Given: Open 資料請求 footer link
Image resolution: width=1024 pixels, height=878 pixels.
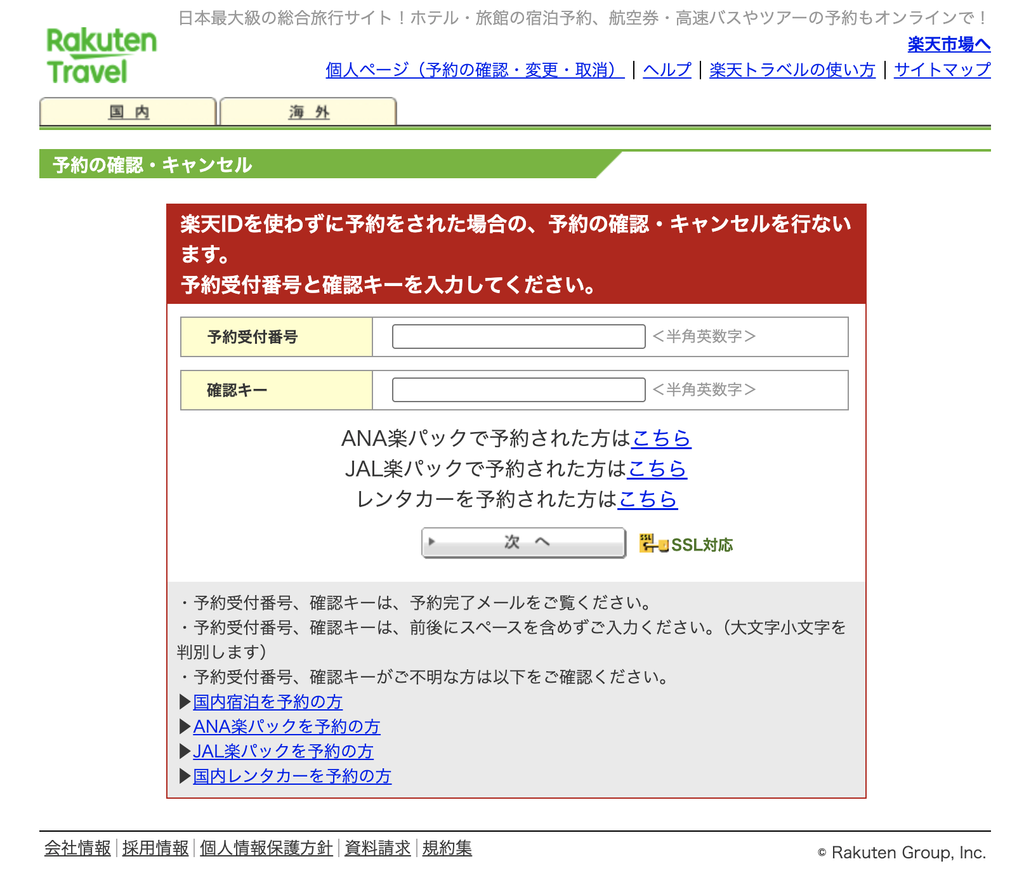Looking at the screenshot, I should [377, 848].
